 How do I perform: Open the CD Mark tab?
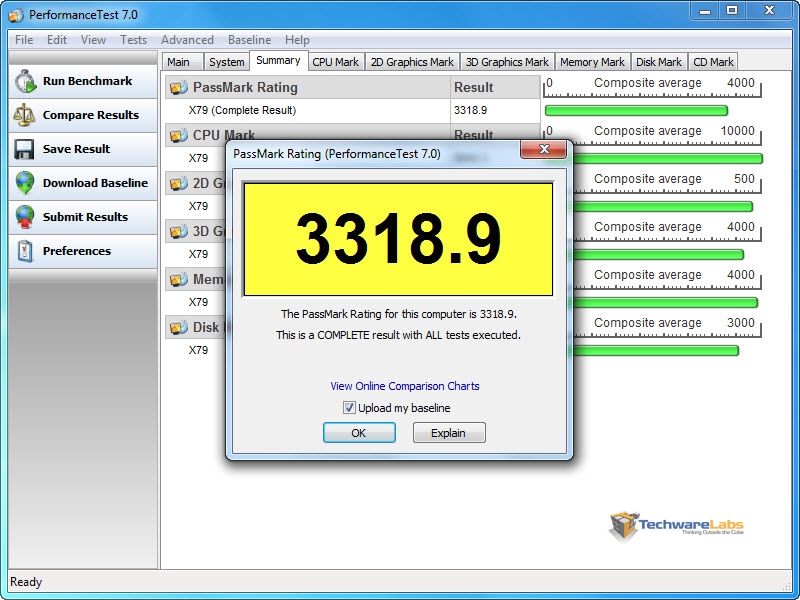(x=713, y=62)
